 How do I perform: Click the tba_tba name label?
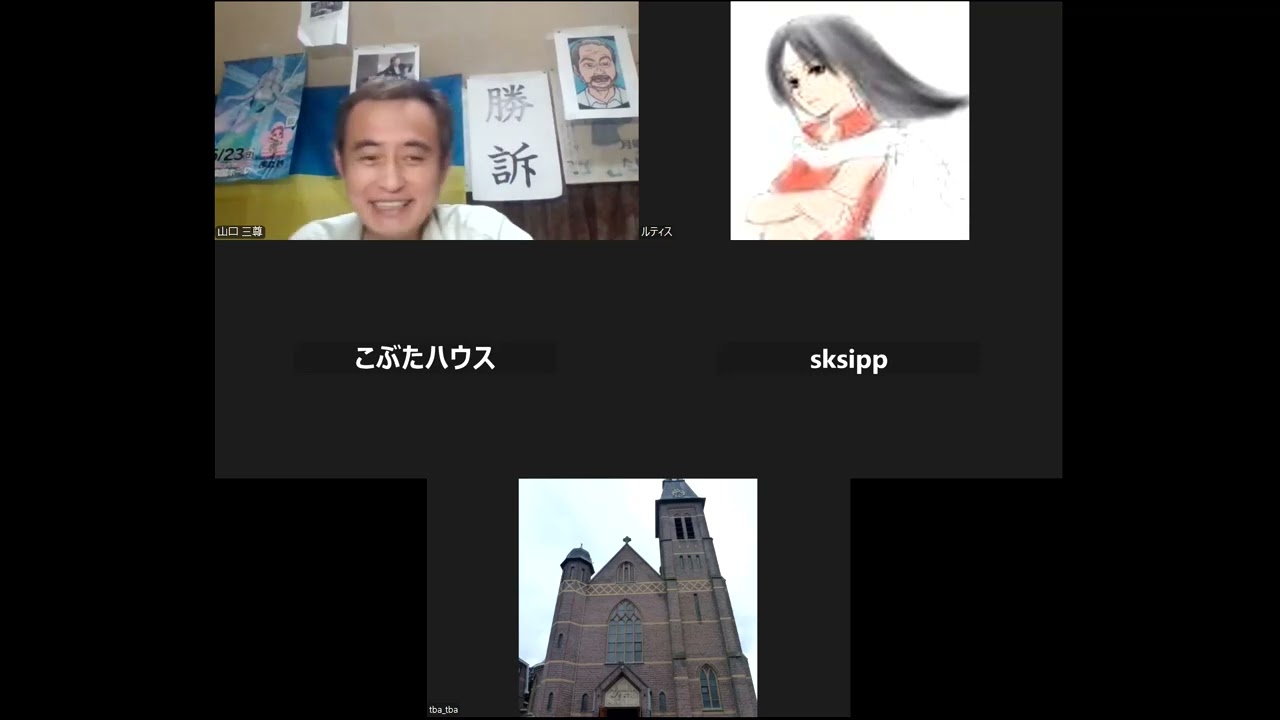(444, 710)
